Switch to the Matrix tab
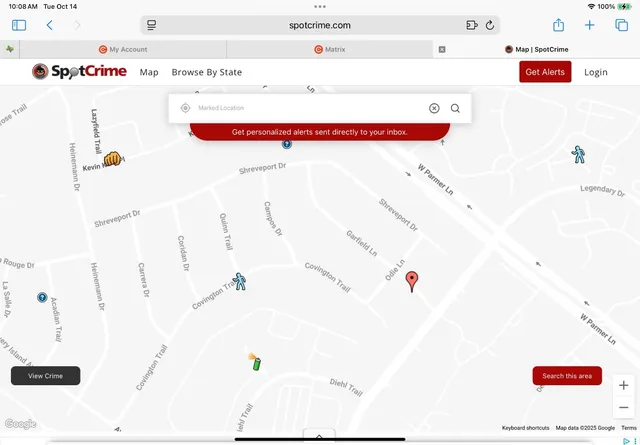 pyautogui.click(x=330, y=48)
